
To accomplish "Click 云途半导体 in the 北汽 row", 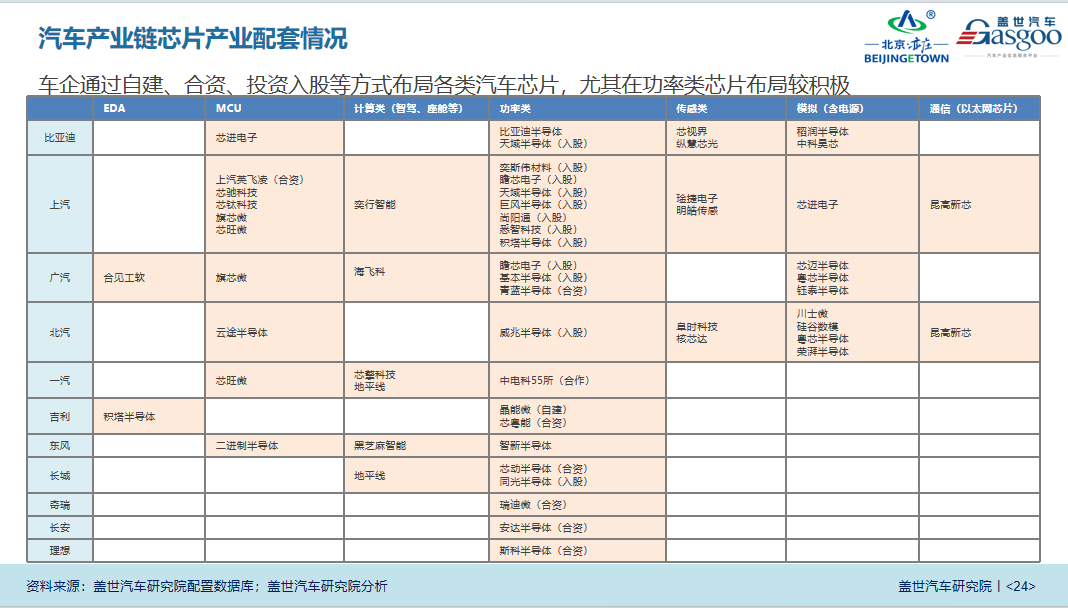I will click(x=242, y=332).
